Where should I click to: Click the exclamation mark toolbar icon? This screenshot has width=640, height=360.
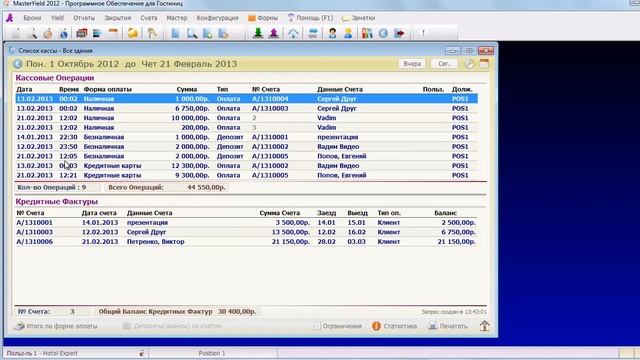pos(423,33)
